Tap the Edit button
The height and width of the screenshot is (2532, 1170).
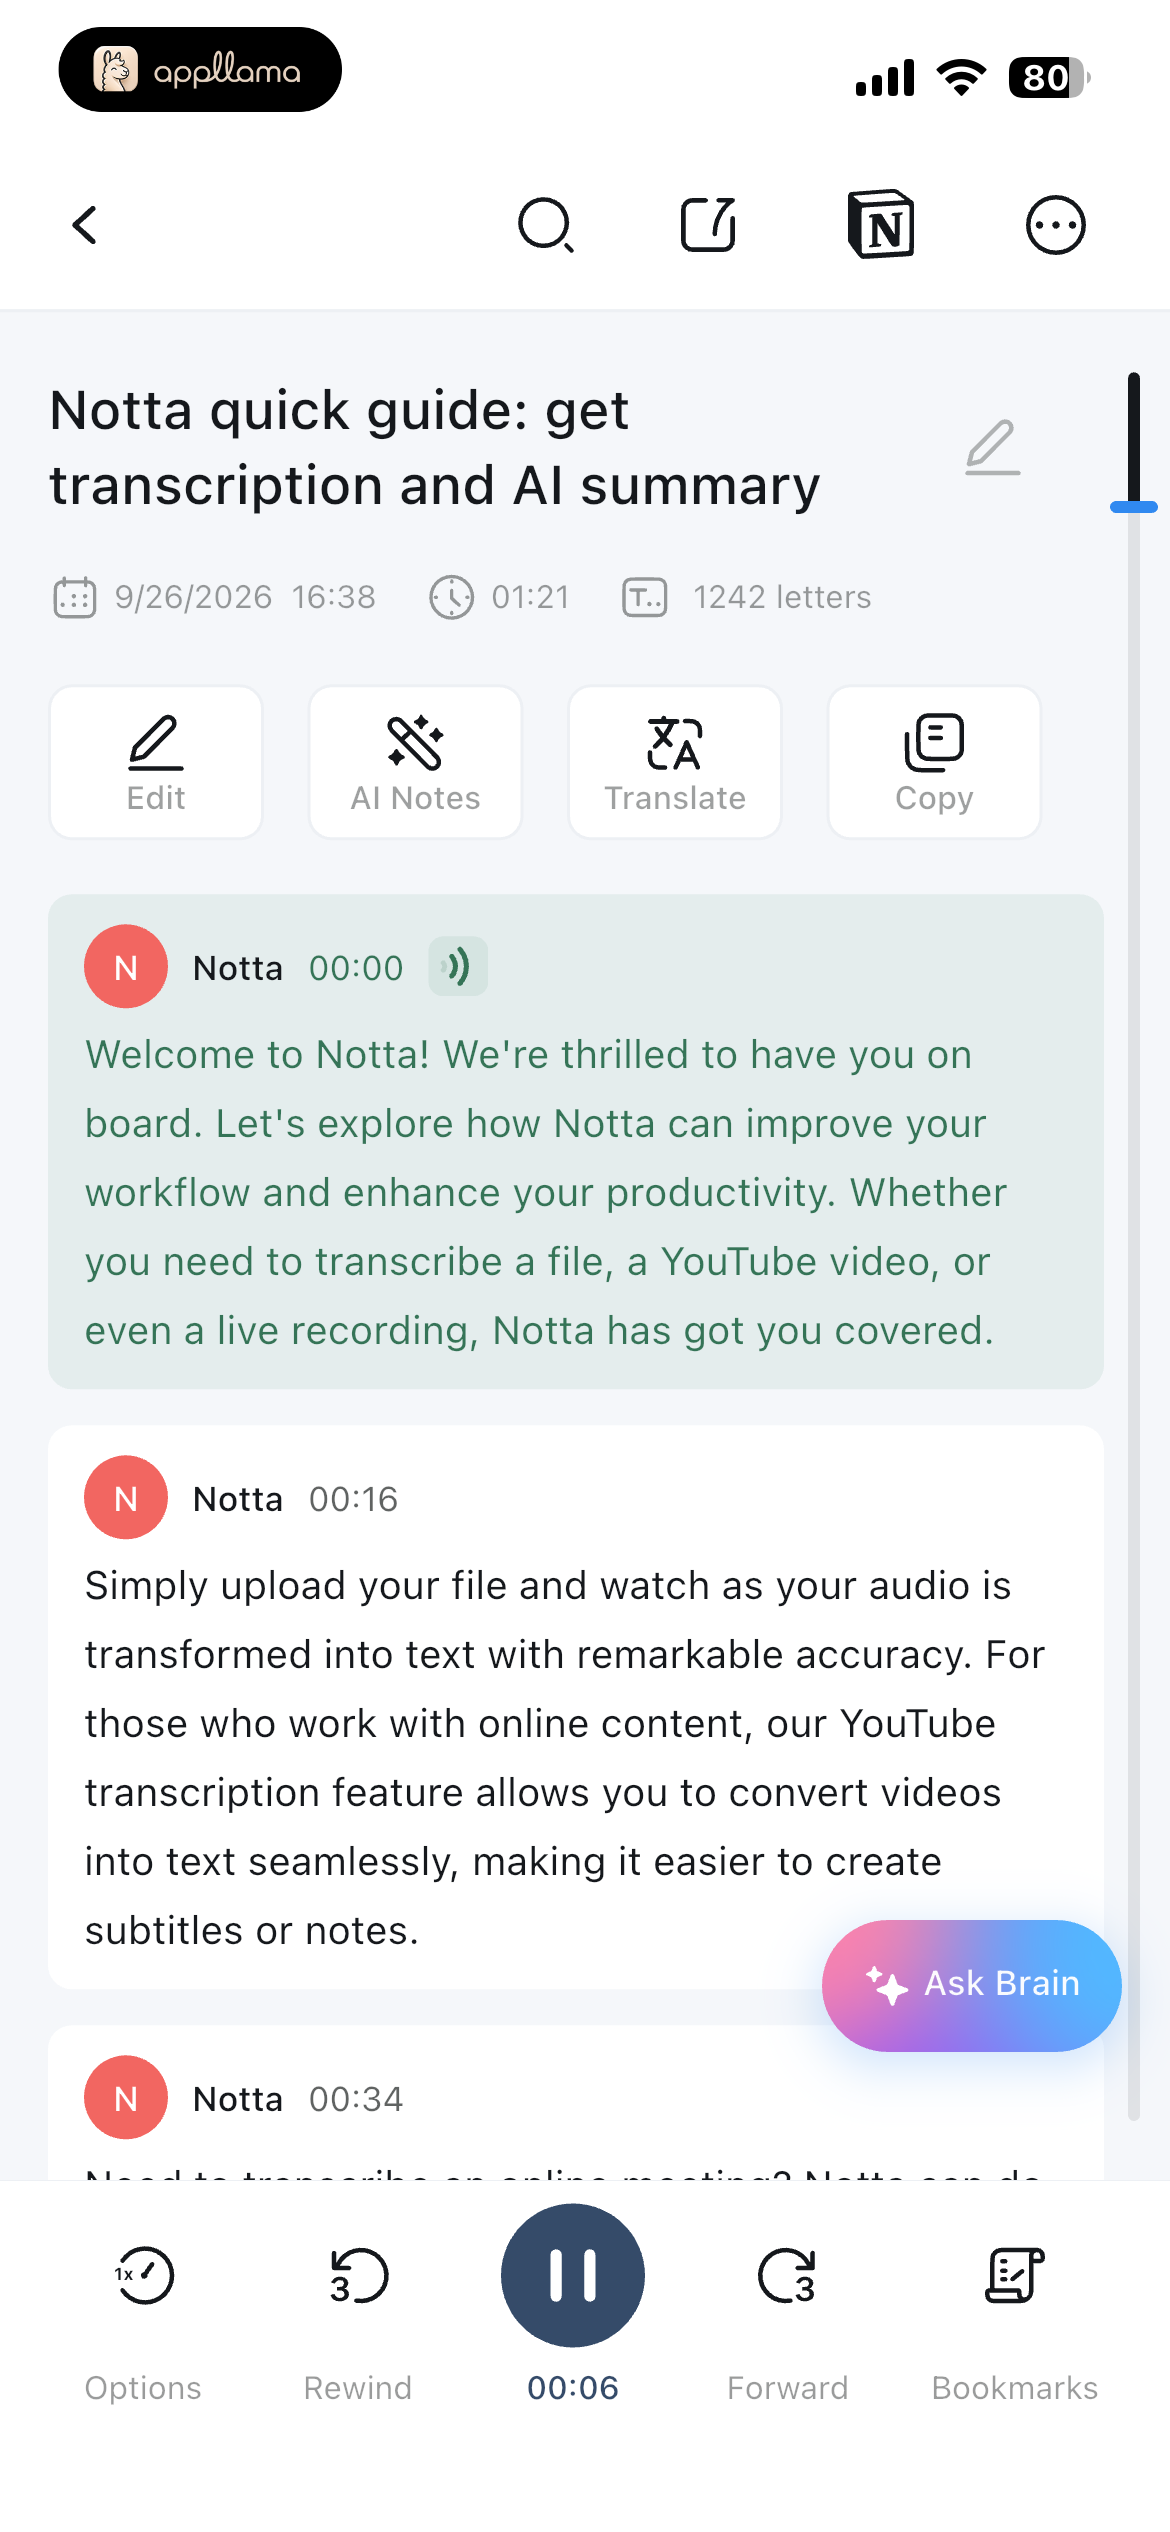pyautogui.click(x=156, y=762)
